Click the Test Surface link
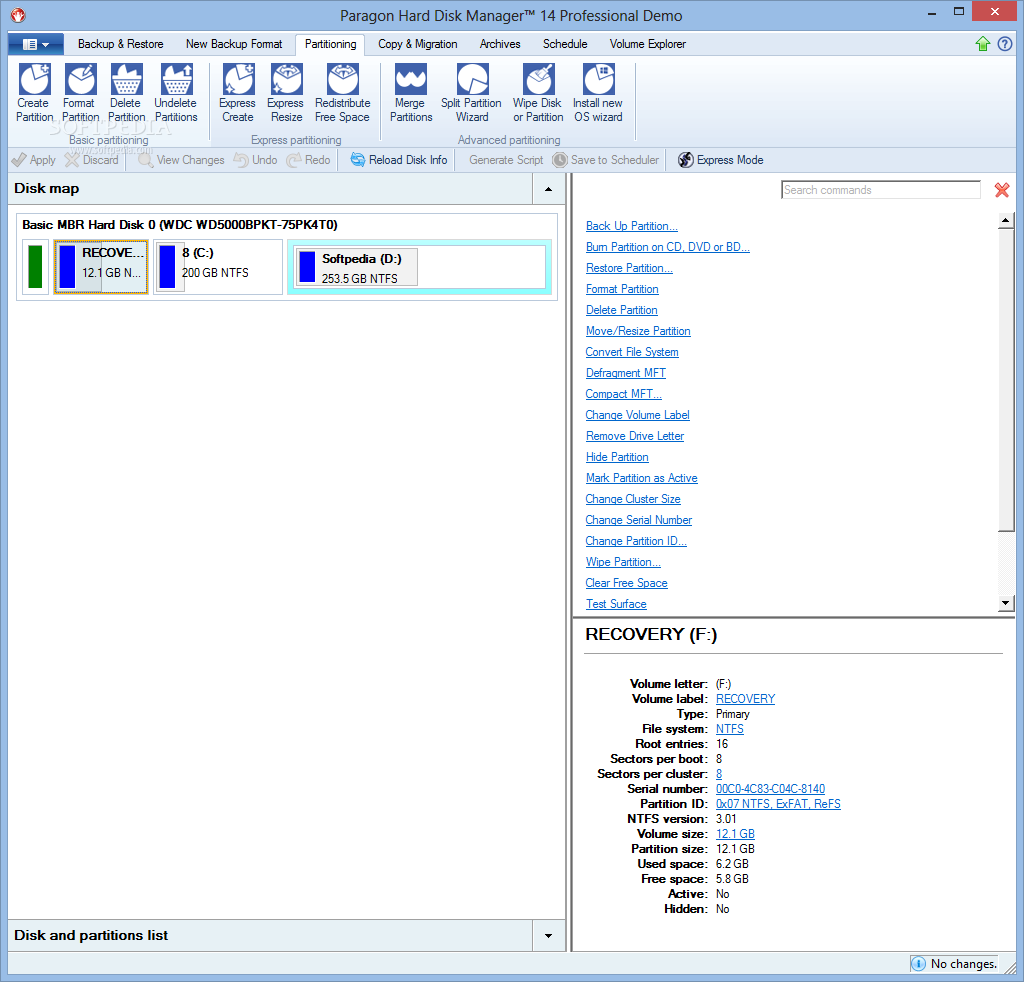The image size is (1024, 982). point(616,604)
